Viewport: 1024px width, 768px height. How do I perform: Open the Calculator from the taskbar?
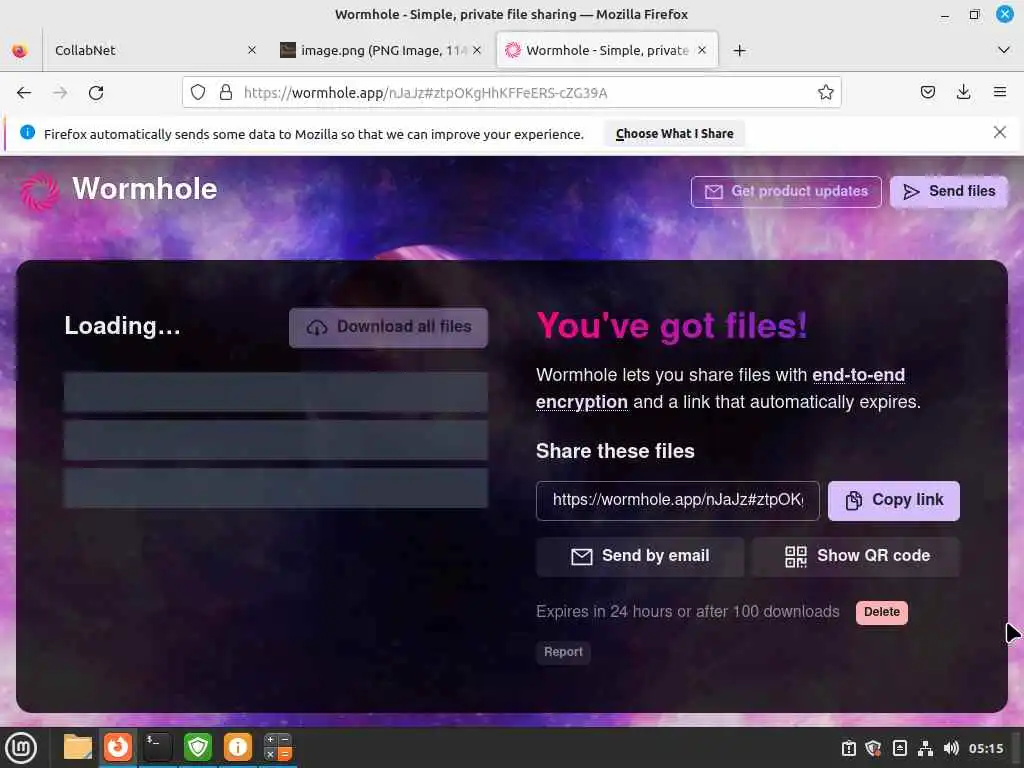pos(278,747)
